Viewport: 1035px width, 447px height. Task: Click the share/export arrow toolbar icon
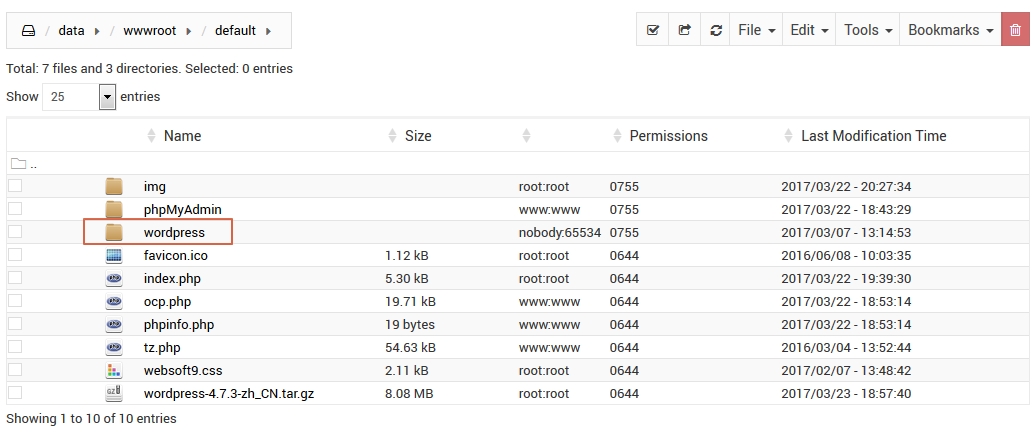[x=684, y=30]
